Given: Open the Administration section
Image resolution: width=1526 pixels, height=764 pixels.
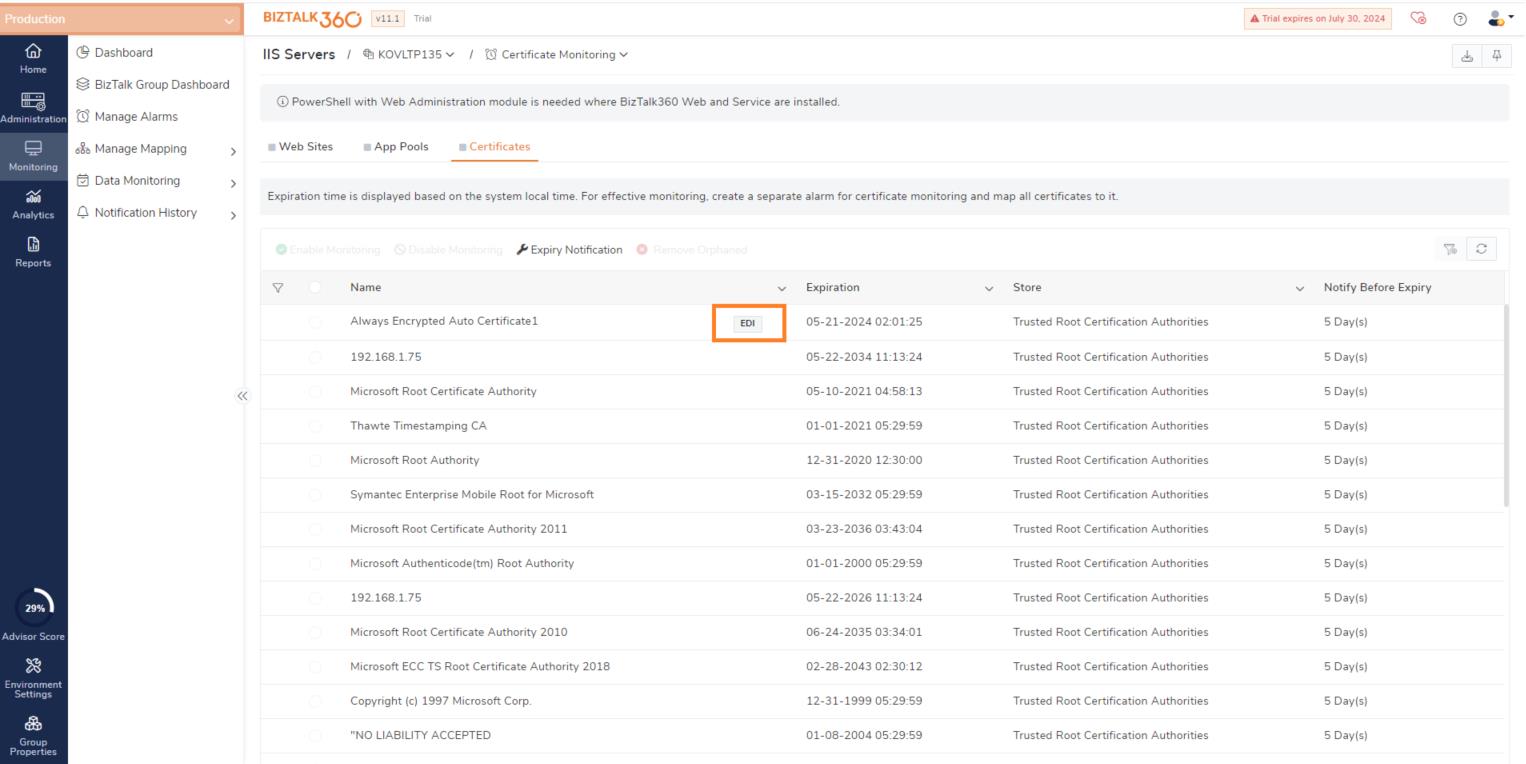Looking at the screenshot, I should click(33, 108).
